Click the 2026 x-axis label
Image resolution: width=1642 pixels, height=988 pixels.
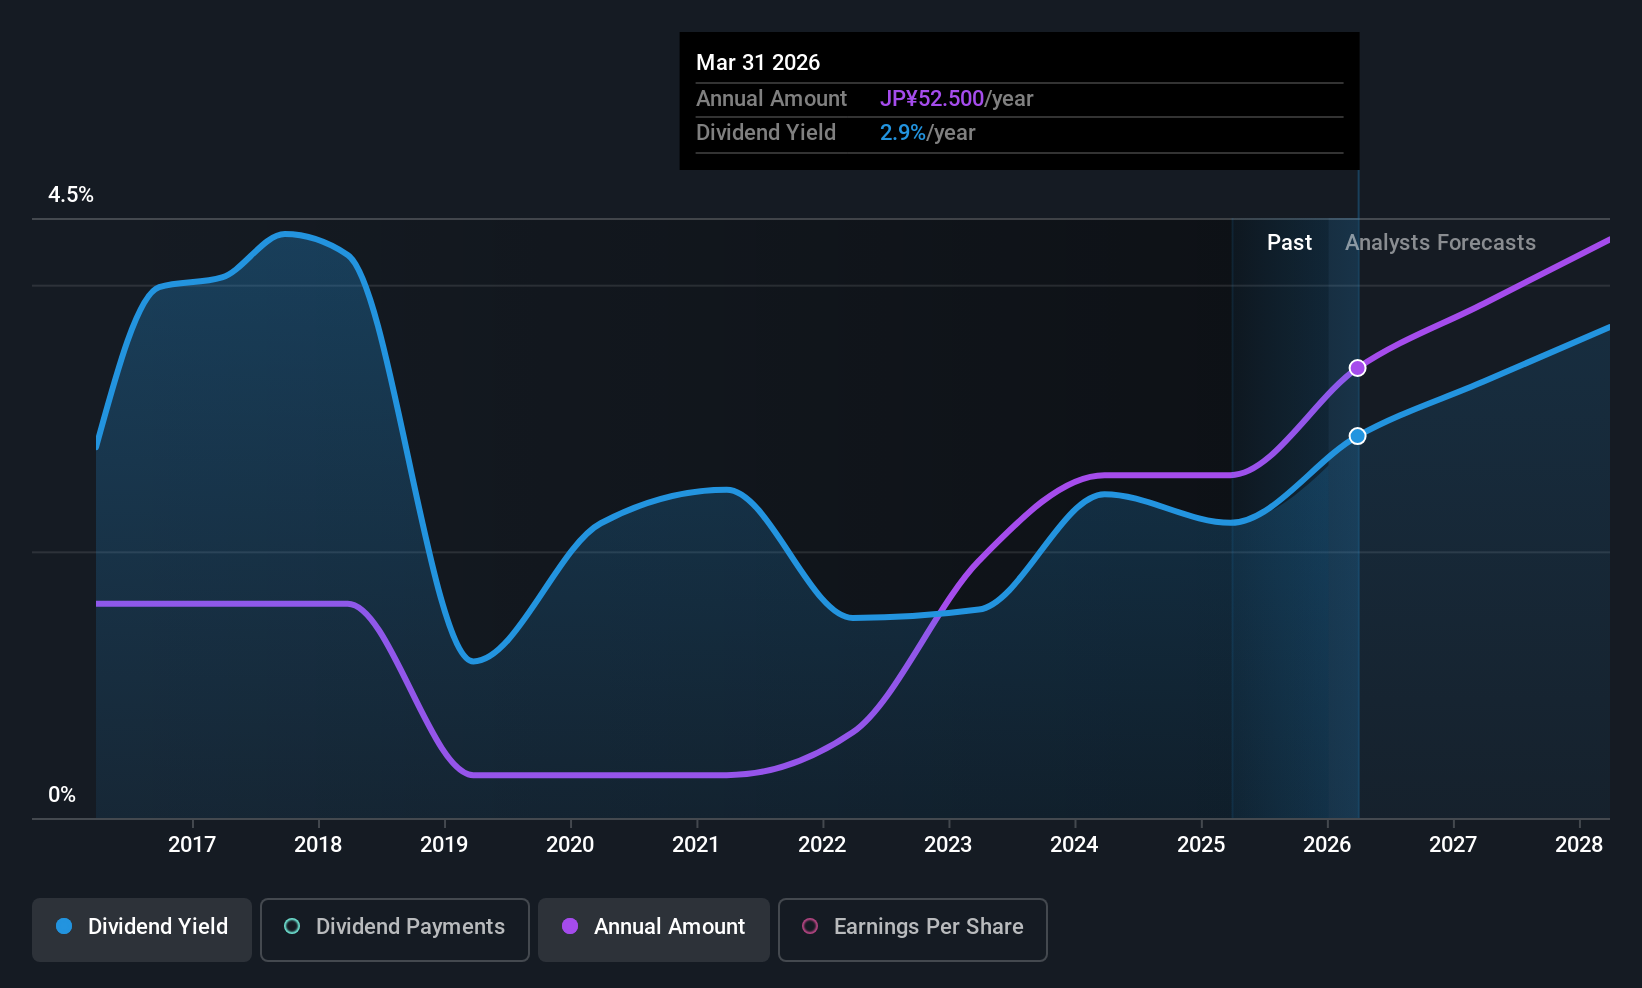[1327, 845]
